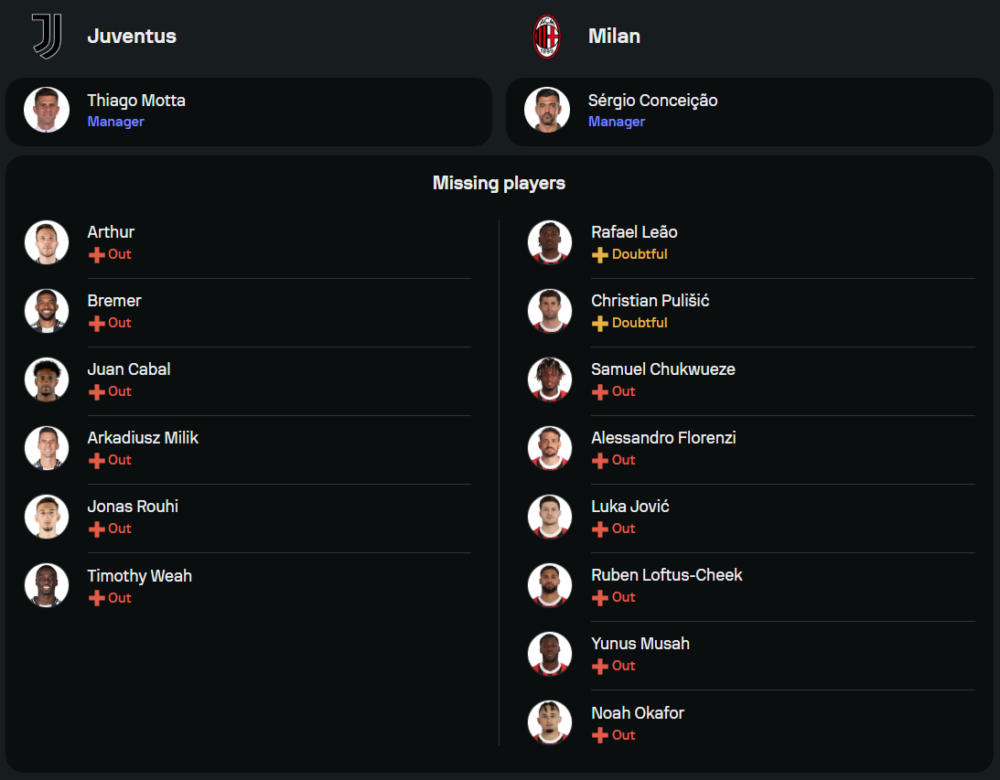Click the red injury cross under Noah Okafor
Image resolution: width=1000 pixels, height=780 pixels.
click(600, 736)
